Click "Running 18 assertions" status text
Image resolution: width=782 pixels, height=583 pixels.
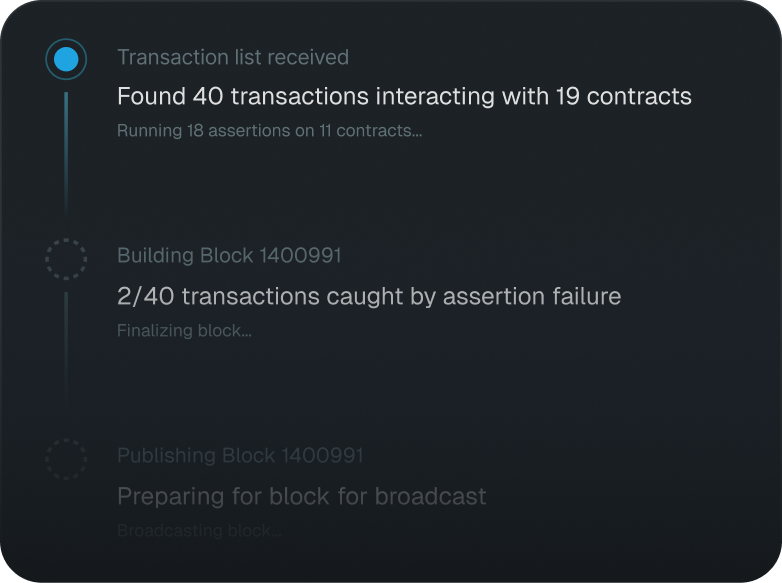tap(269, 130)
